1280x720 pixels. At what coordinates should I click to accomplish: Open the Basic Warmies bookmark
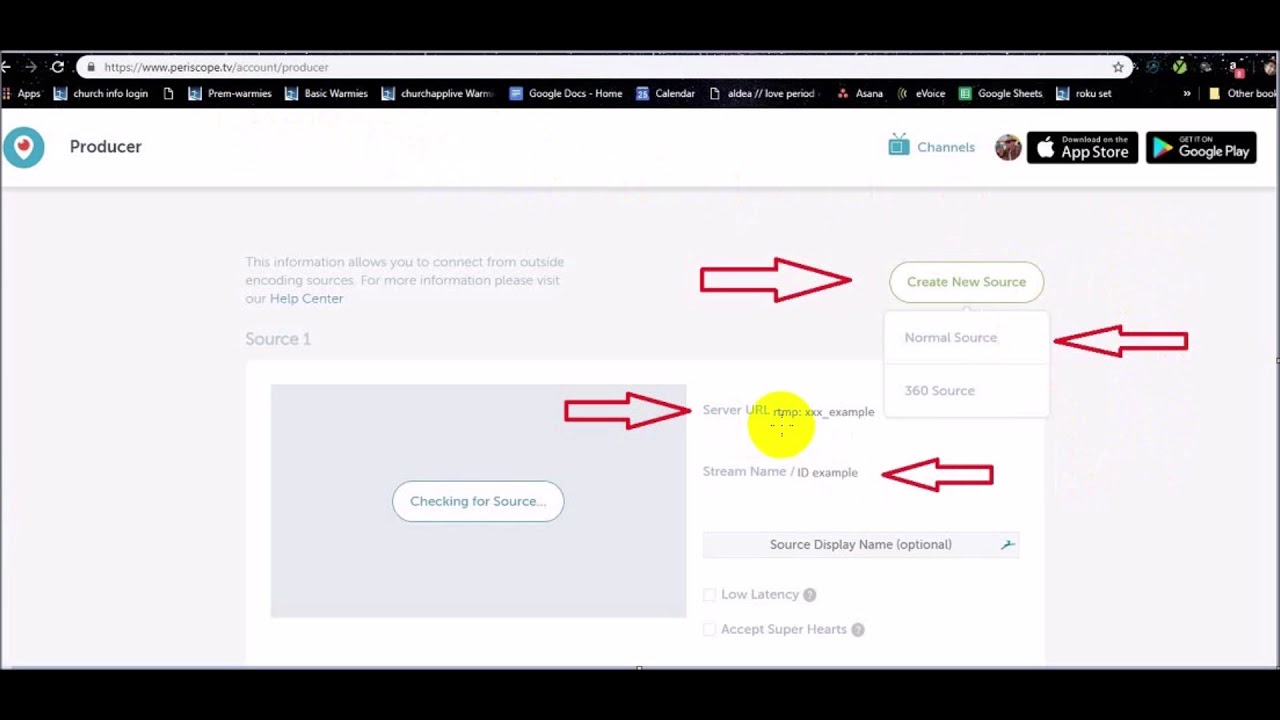pyautogui.click(x=327, y=94)
